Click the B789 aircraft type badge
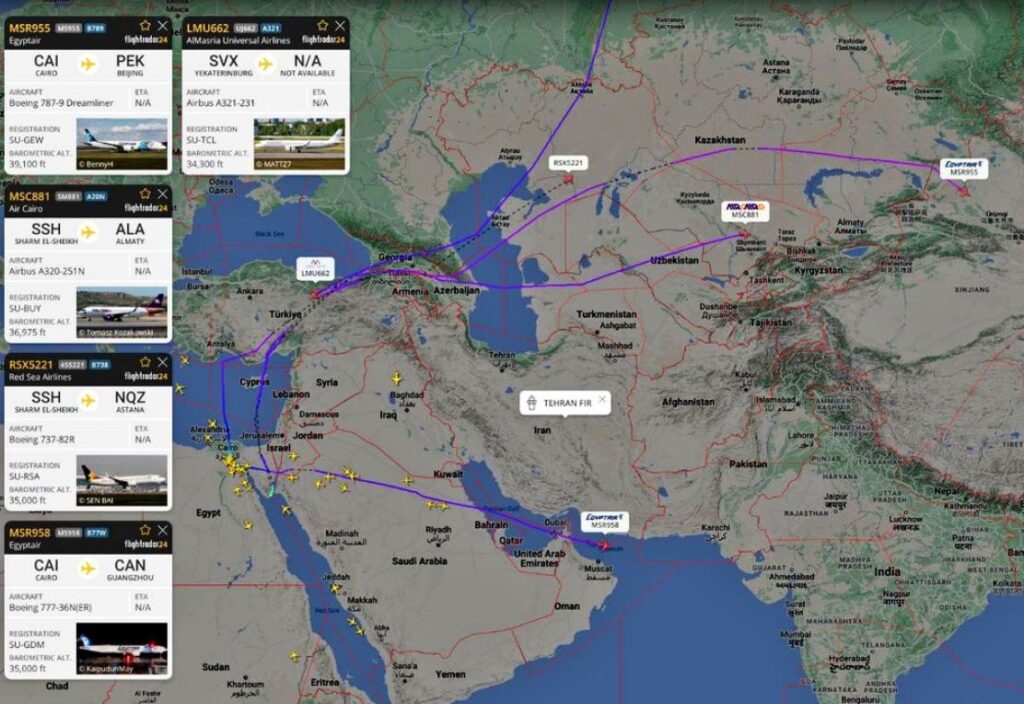Image resolution: width=1024 pixels, height=704 pixels. [x=95, y=28]
